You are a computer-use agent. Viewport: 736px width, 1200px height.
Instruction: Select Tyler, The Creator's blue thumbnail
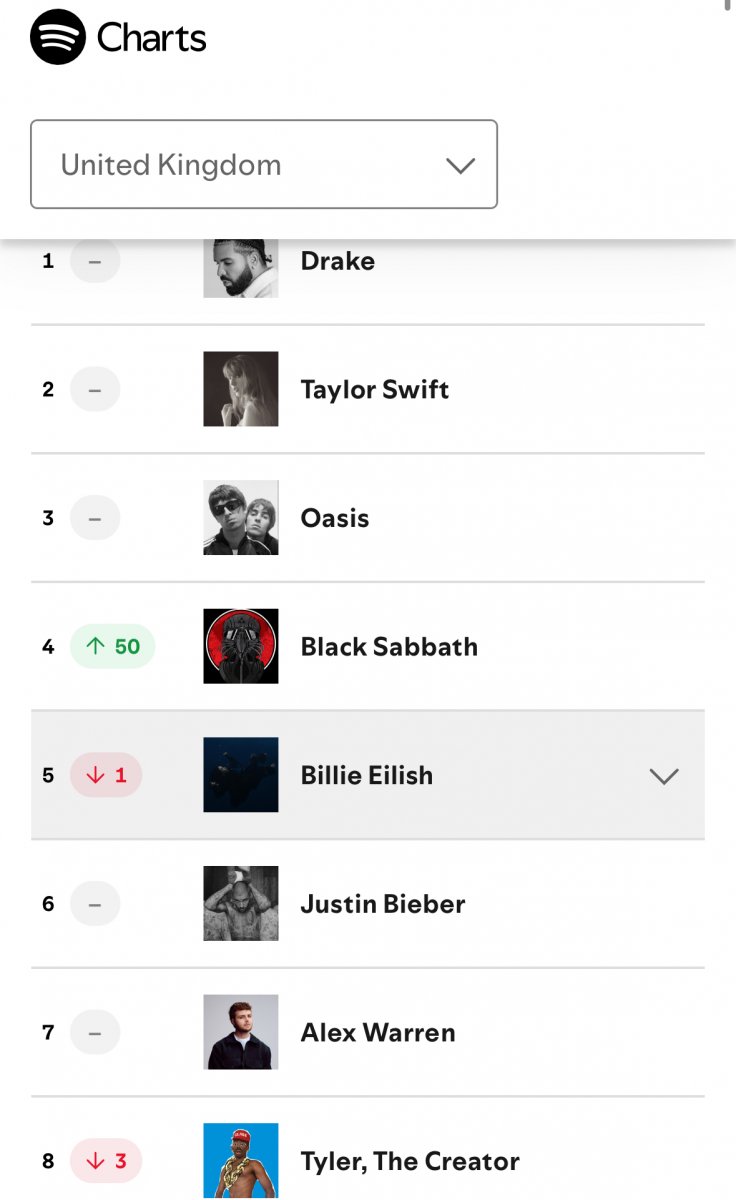(241, 1161)
